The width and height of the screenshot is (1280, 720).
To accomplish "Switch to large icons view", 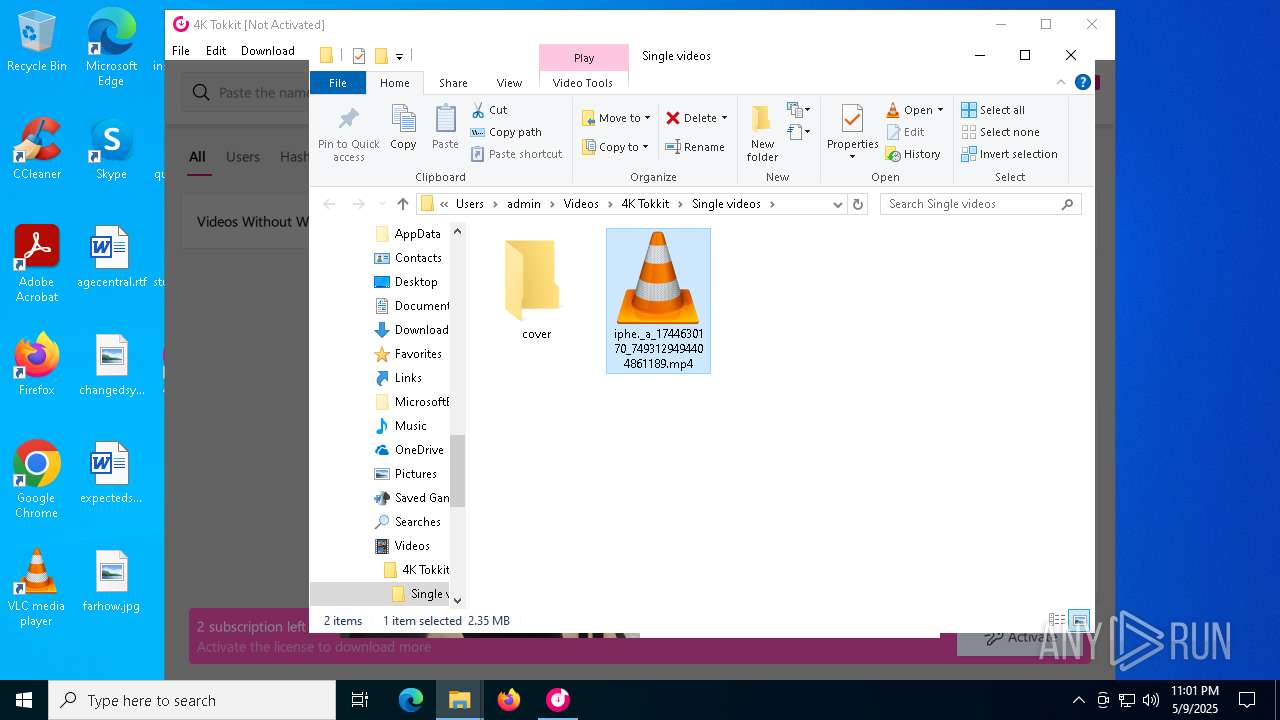I will coord(1079,621).
